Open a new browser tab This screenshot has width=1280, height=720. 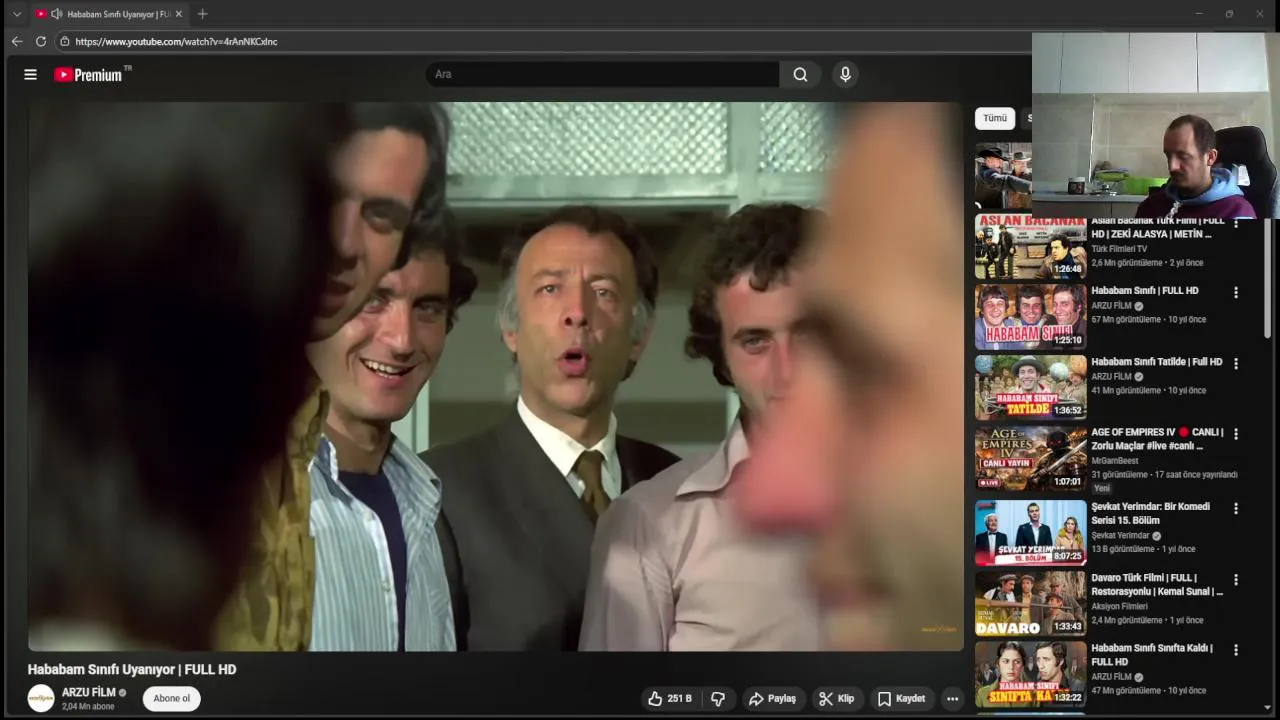coord(203,14)
